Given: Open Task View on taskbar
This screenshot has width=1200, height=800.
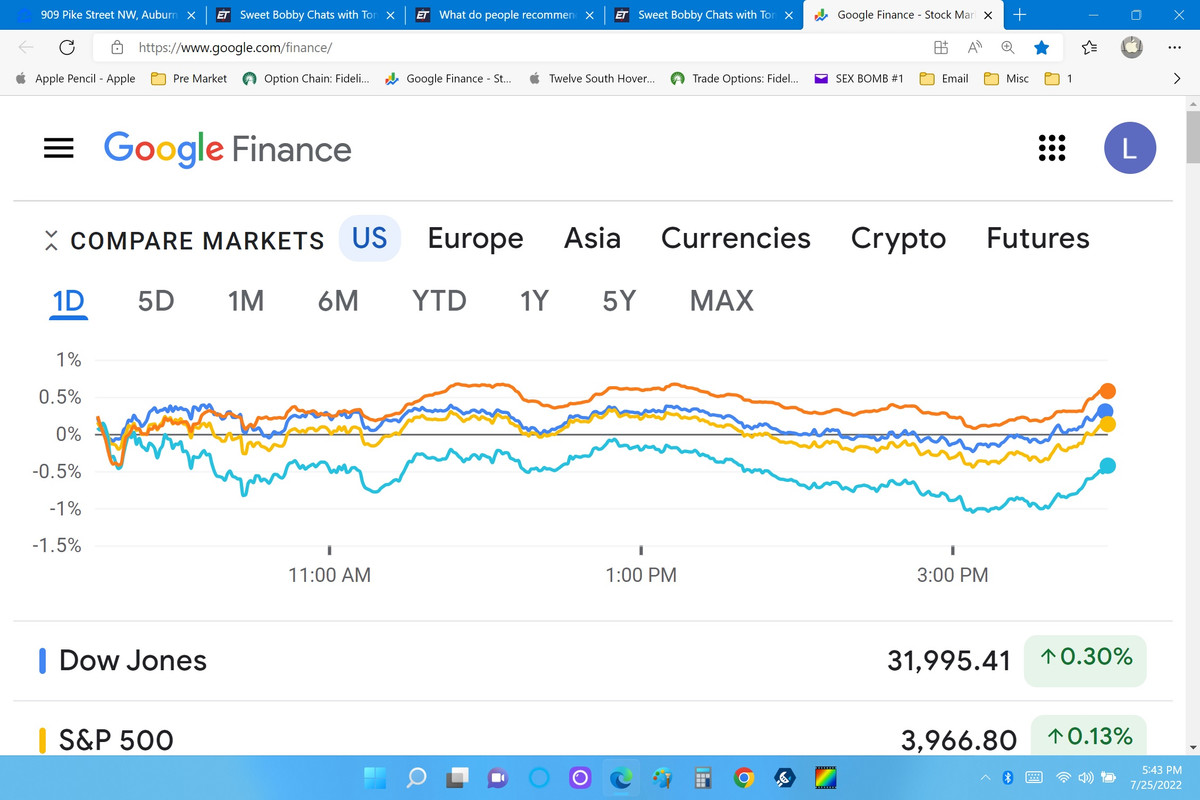Looking at the screenshot, I should 457,778.
